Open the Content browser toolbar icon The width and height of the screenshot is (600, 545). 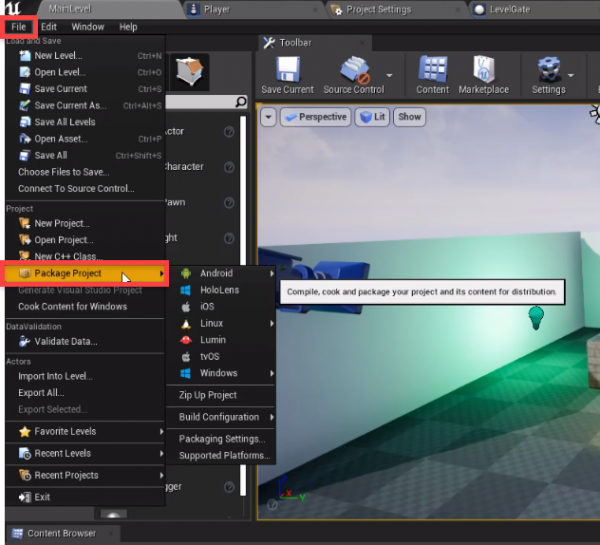[433, 69]
